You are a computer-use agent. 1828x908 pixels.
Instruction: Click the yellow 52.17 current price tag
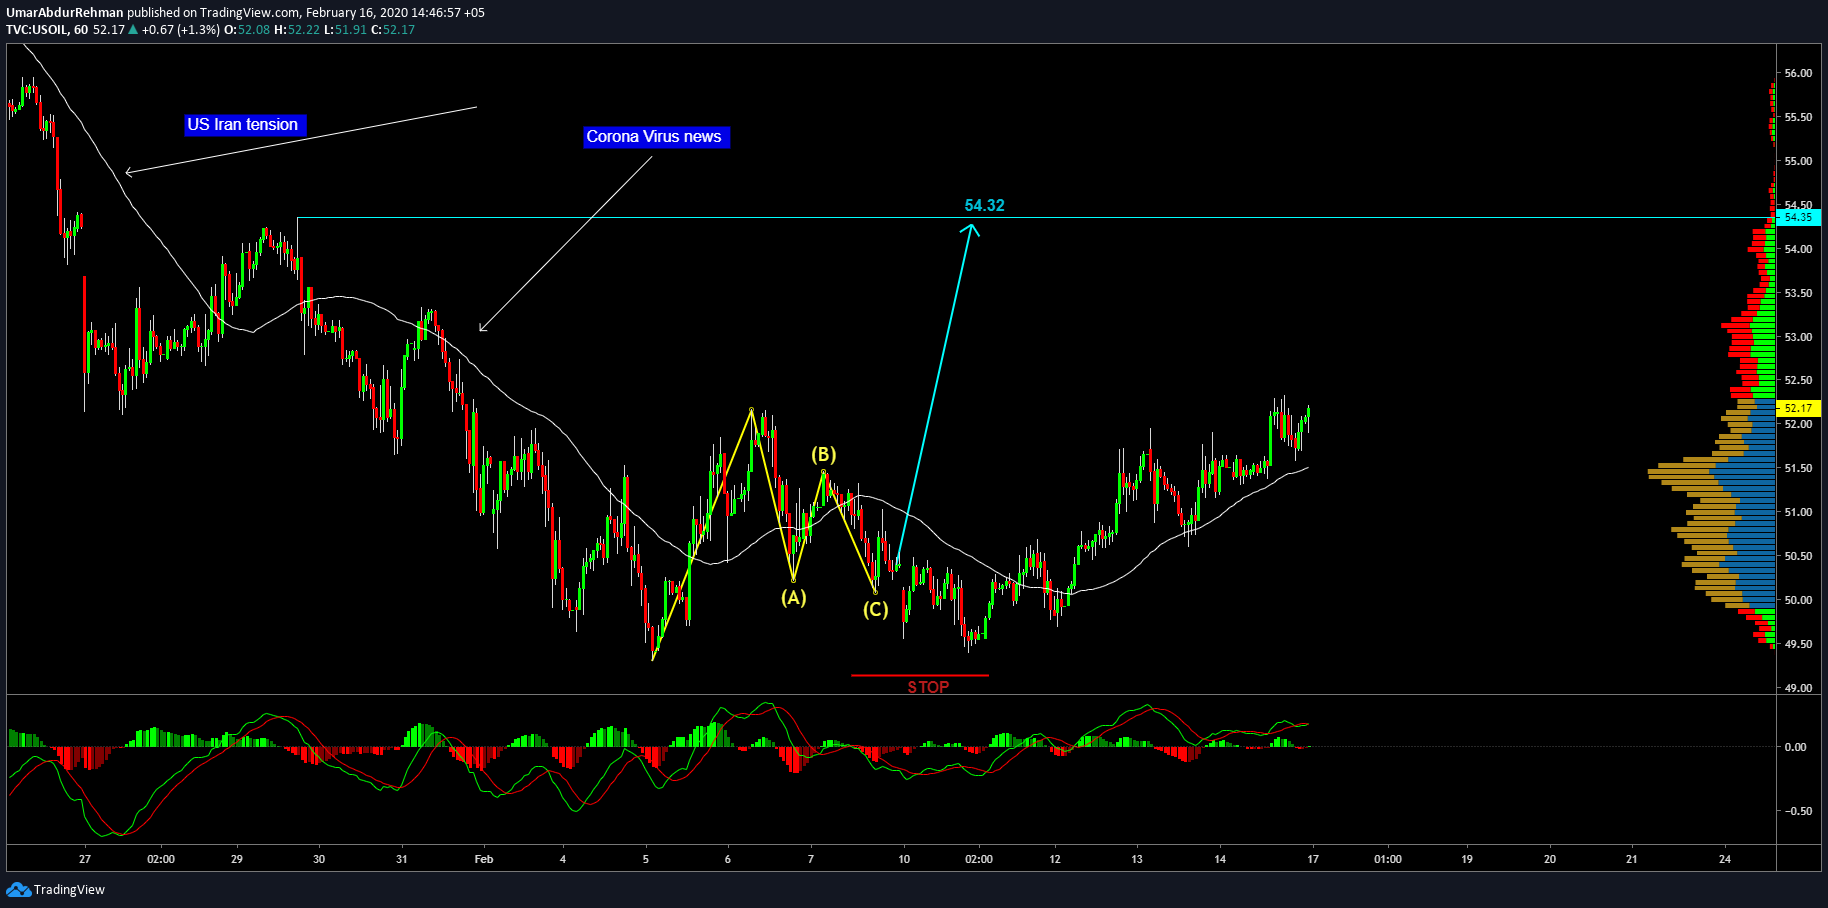click(x=1798, y=408)
